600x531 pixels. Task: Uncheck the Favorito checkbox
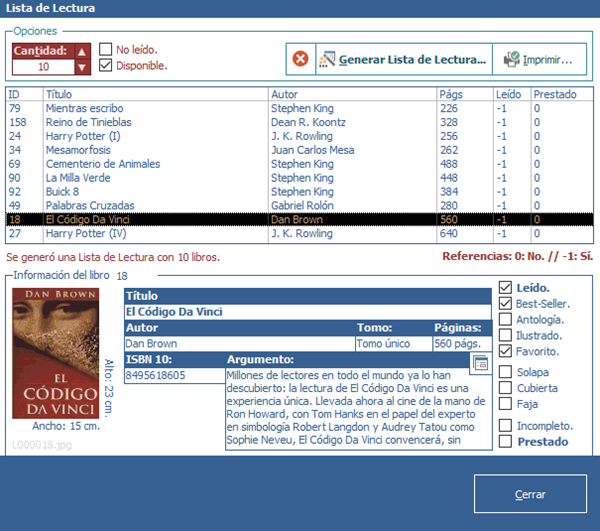point(505,351)
